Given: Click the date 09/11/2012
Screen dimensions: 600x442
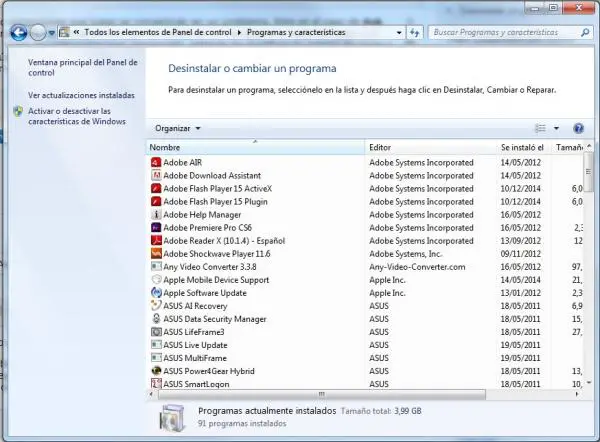Looking at the screenshot, I should [x=520, y=254].
